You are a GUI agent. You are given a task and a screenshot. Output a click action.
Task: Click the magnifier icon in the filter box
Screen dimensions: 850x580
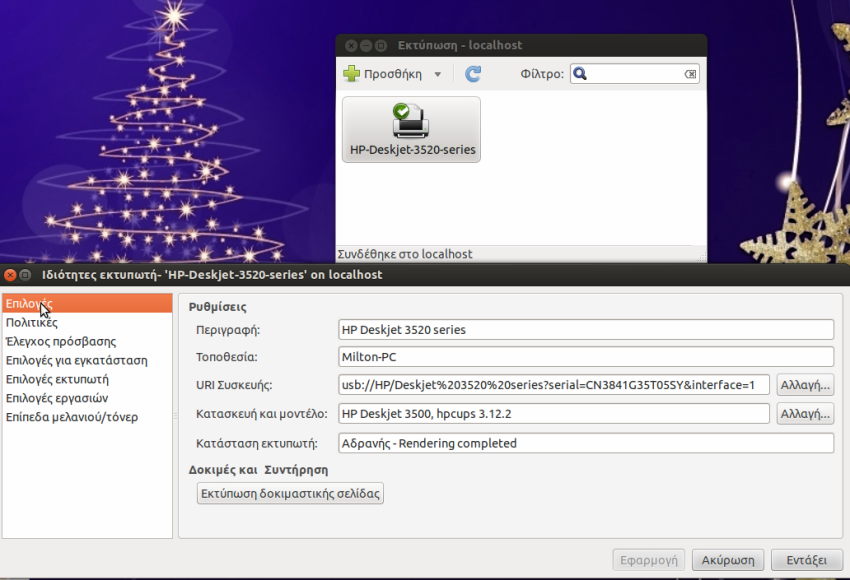tap(579, 74)
